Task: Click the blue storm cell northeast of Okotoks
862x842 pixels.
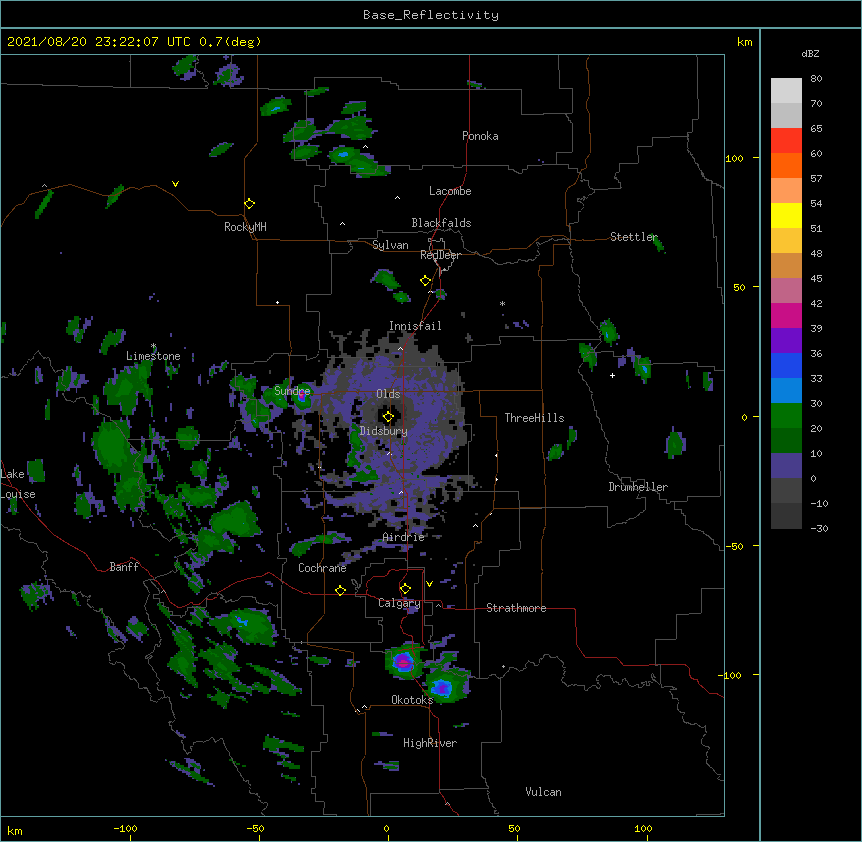Action: (x=441, y=687)
